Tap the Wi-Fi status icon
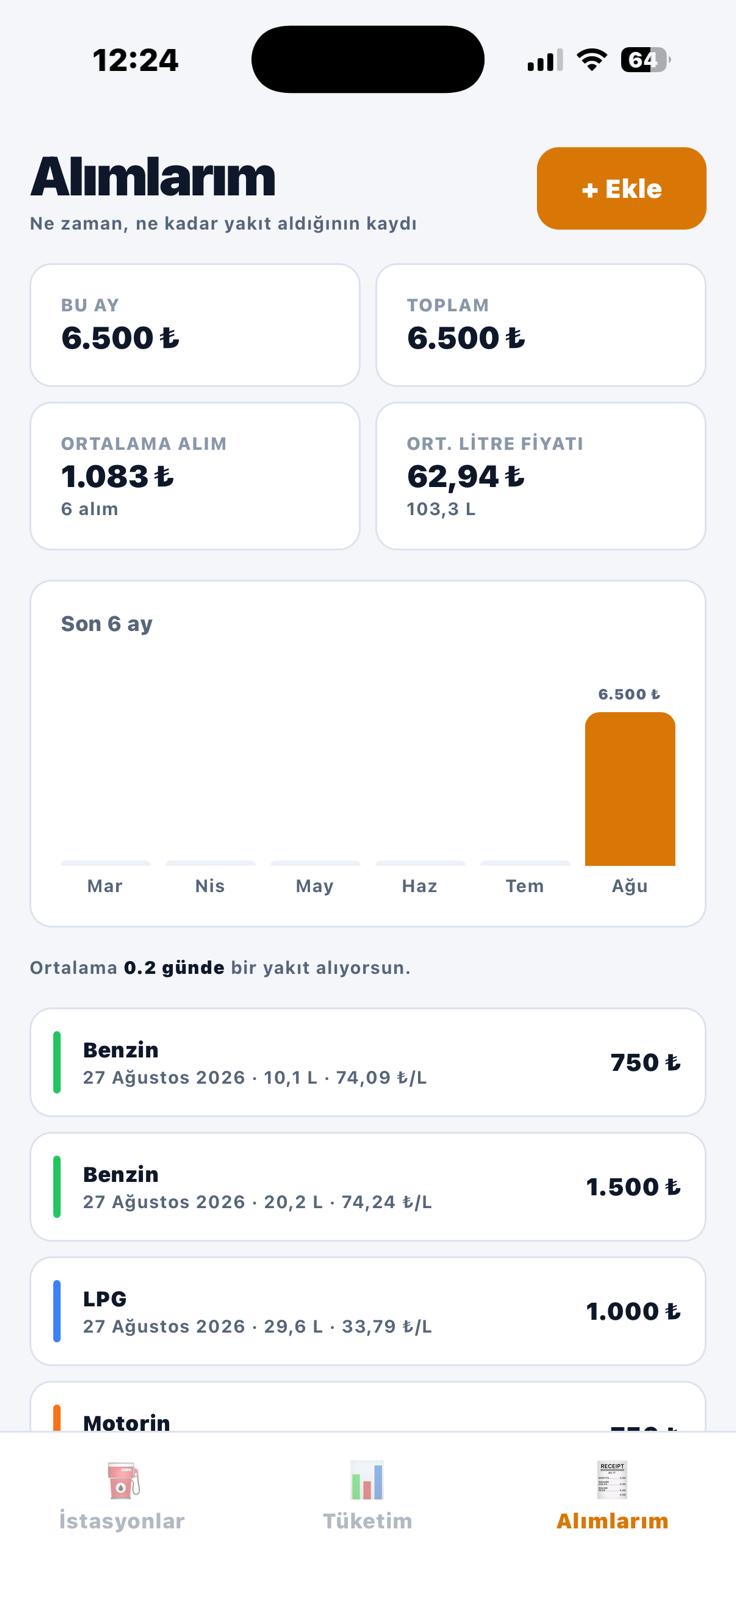Image resolution: width=736 pixels, height=1600 pixels. tap(592, 60)
